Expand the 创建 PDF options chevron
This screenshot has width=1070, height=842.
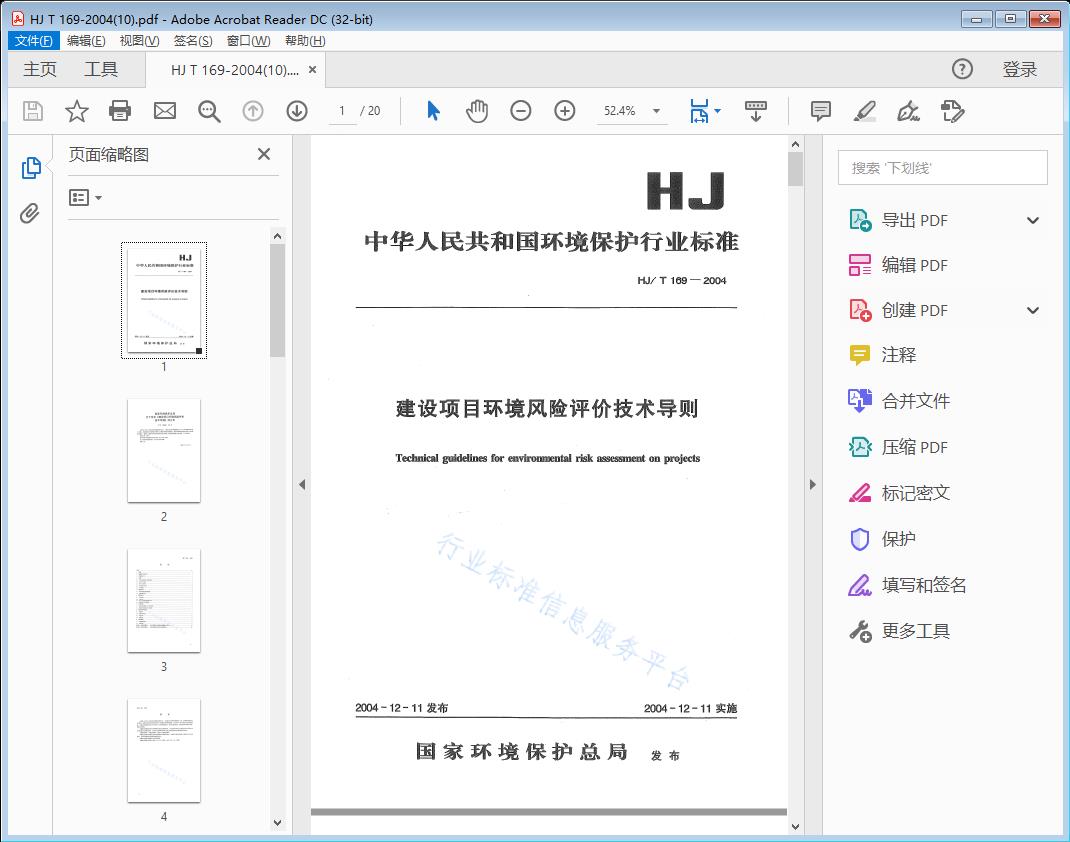(x=1032, y=310)
